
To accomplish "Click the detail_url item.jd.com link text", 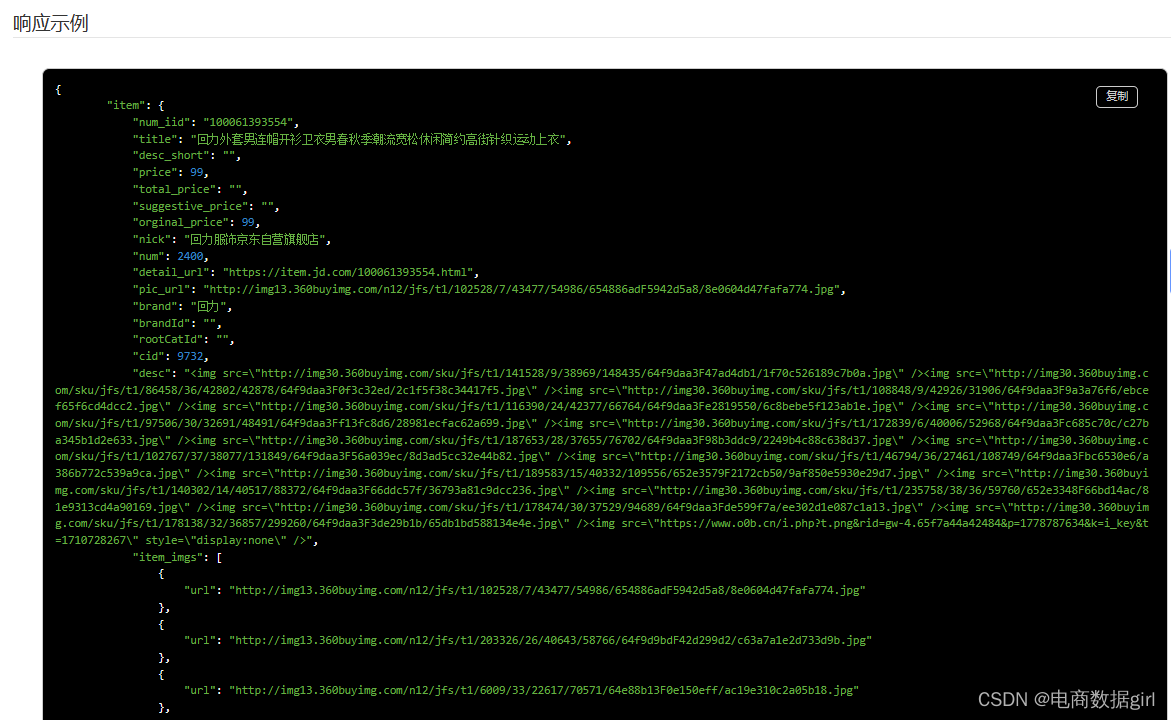I will tap(348, 273).
